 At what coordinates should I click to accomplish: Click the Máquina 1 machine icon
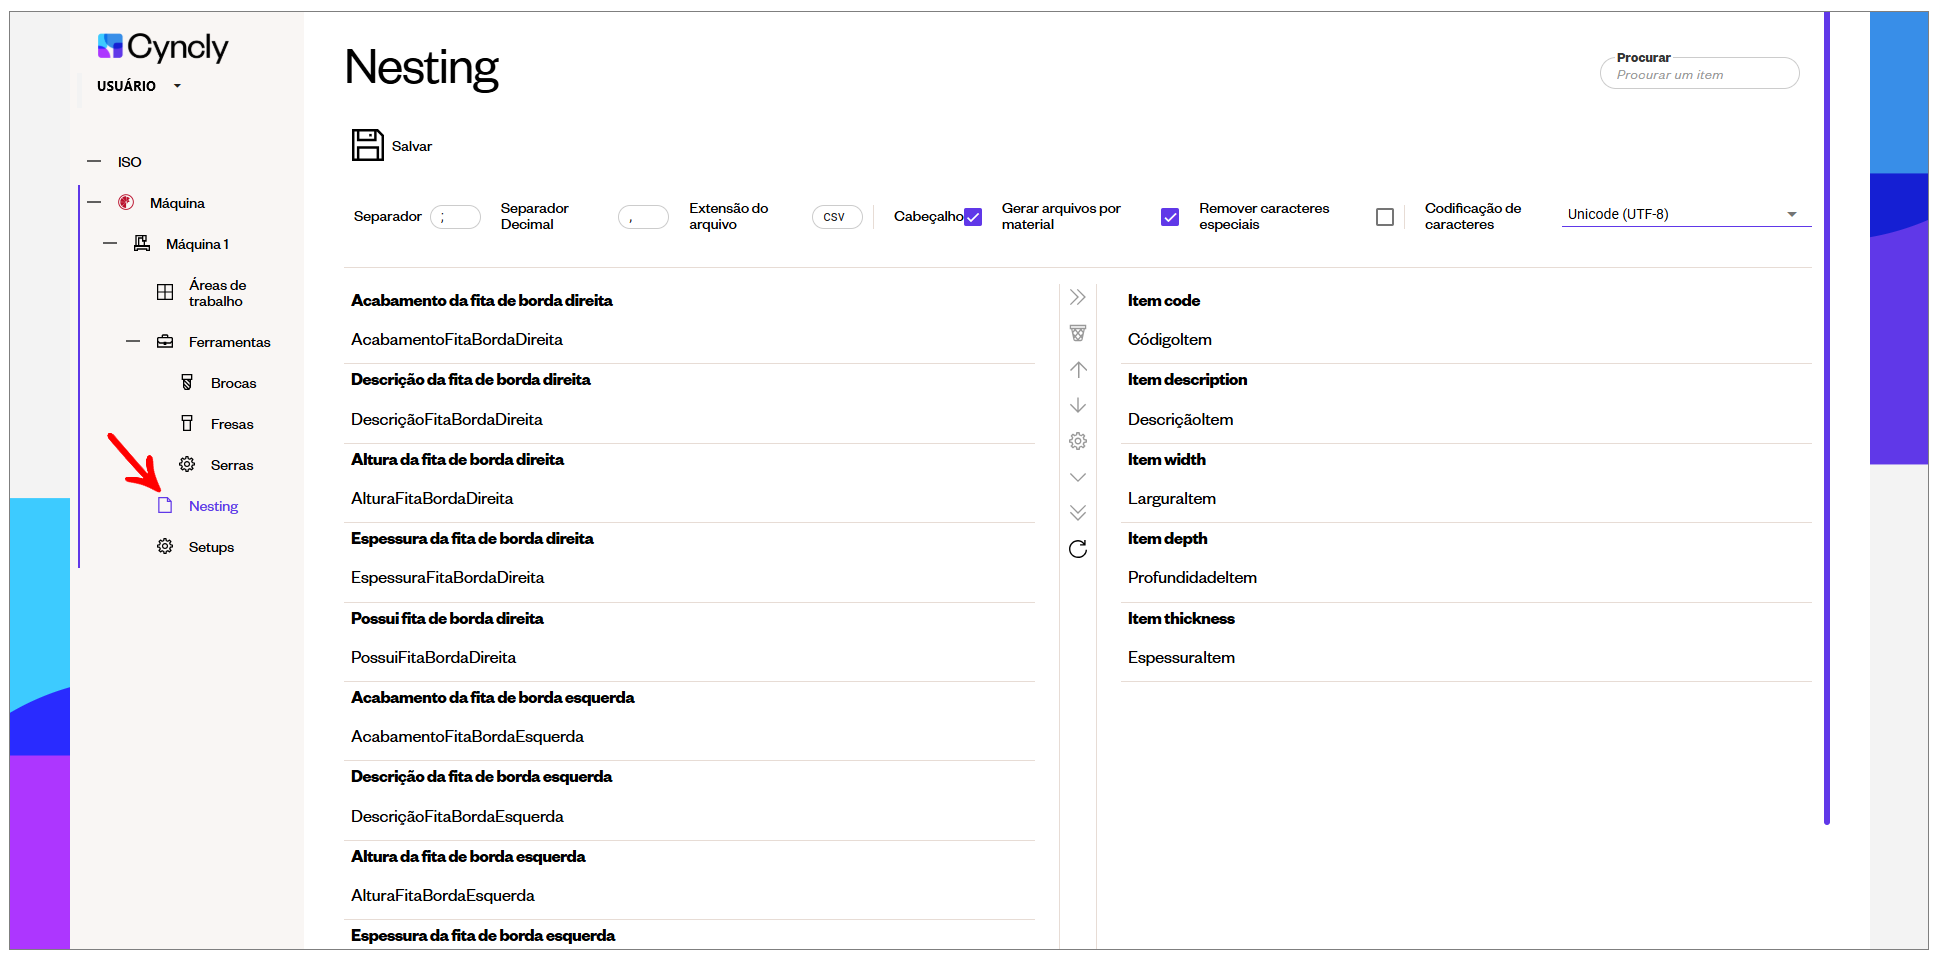pos(142,243)
